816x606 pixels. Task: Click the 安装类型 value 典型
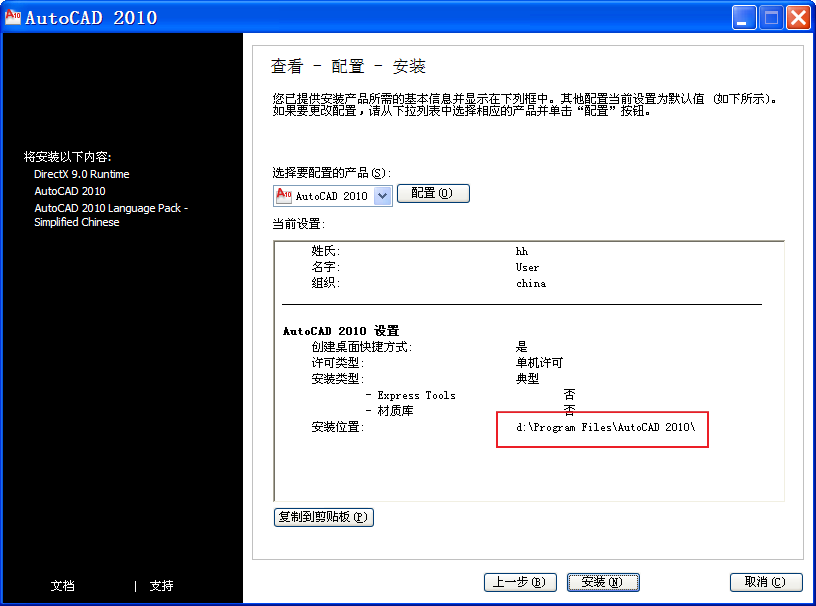[x=527, y=379]
